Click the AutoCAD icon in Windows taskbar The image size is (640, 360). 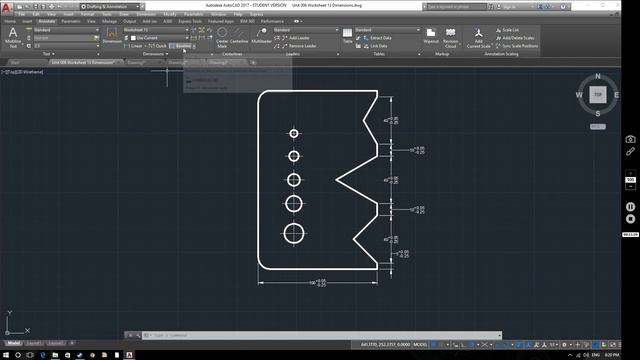[x=129, y=355]
